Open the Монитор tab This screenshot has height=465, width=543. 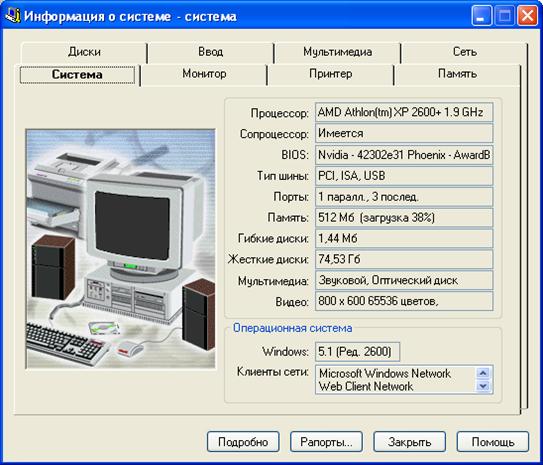coord(204,74)
